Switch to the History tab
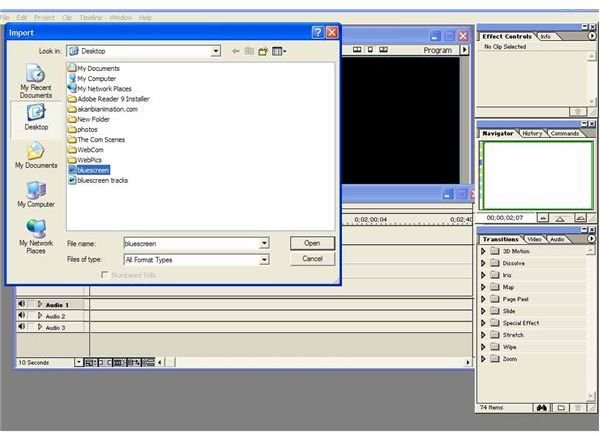 click(x=532, y=133)
